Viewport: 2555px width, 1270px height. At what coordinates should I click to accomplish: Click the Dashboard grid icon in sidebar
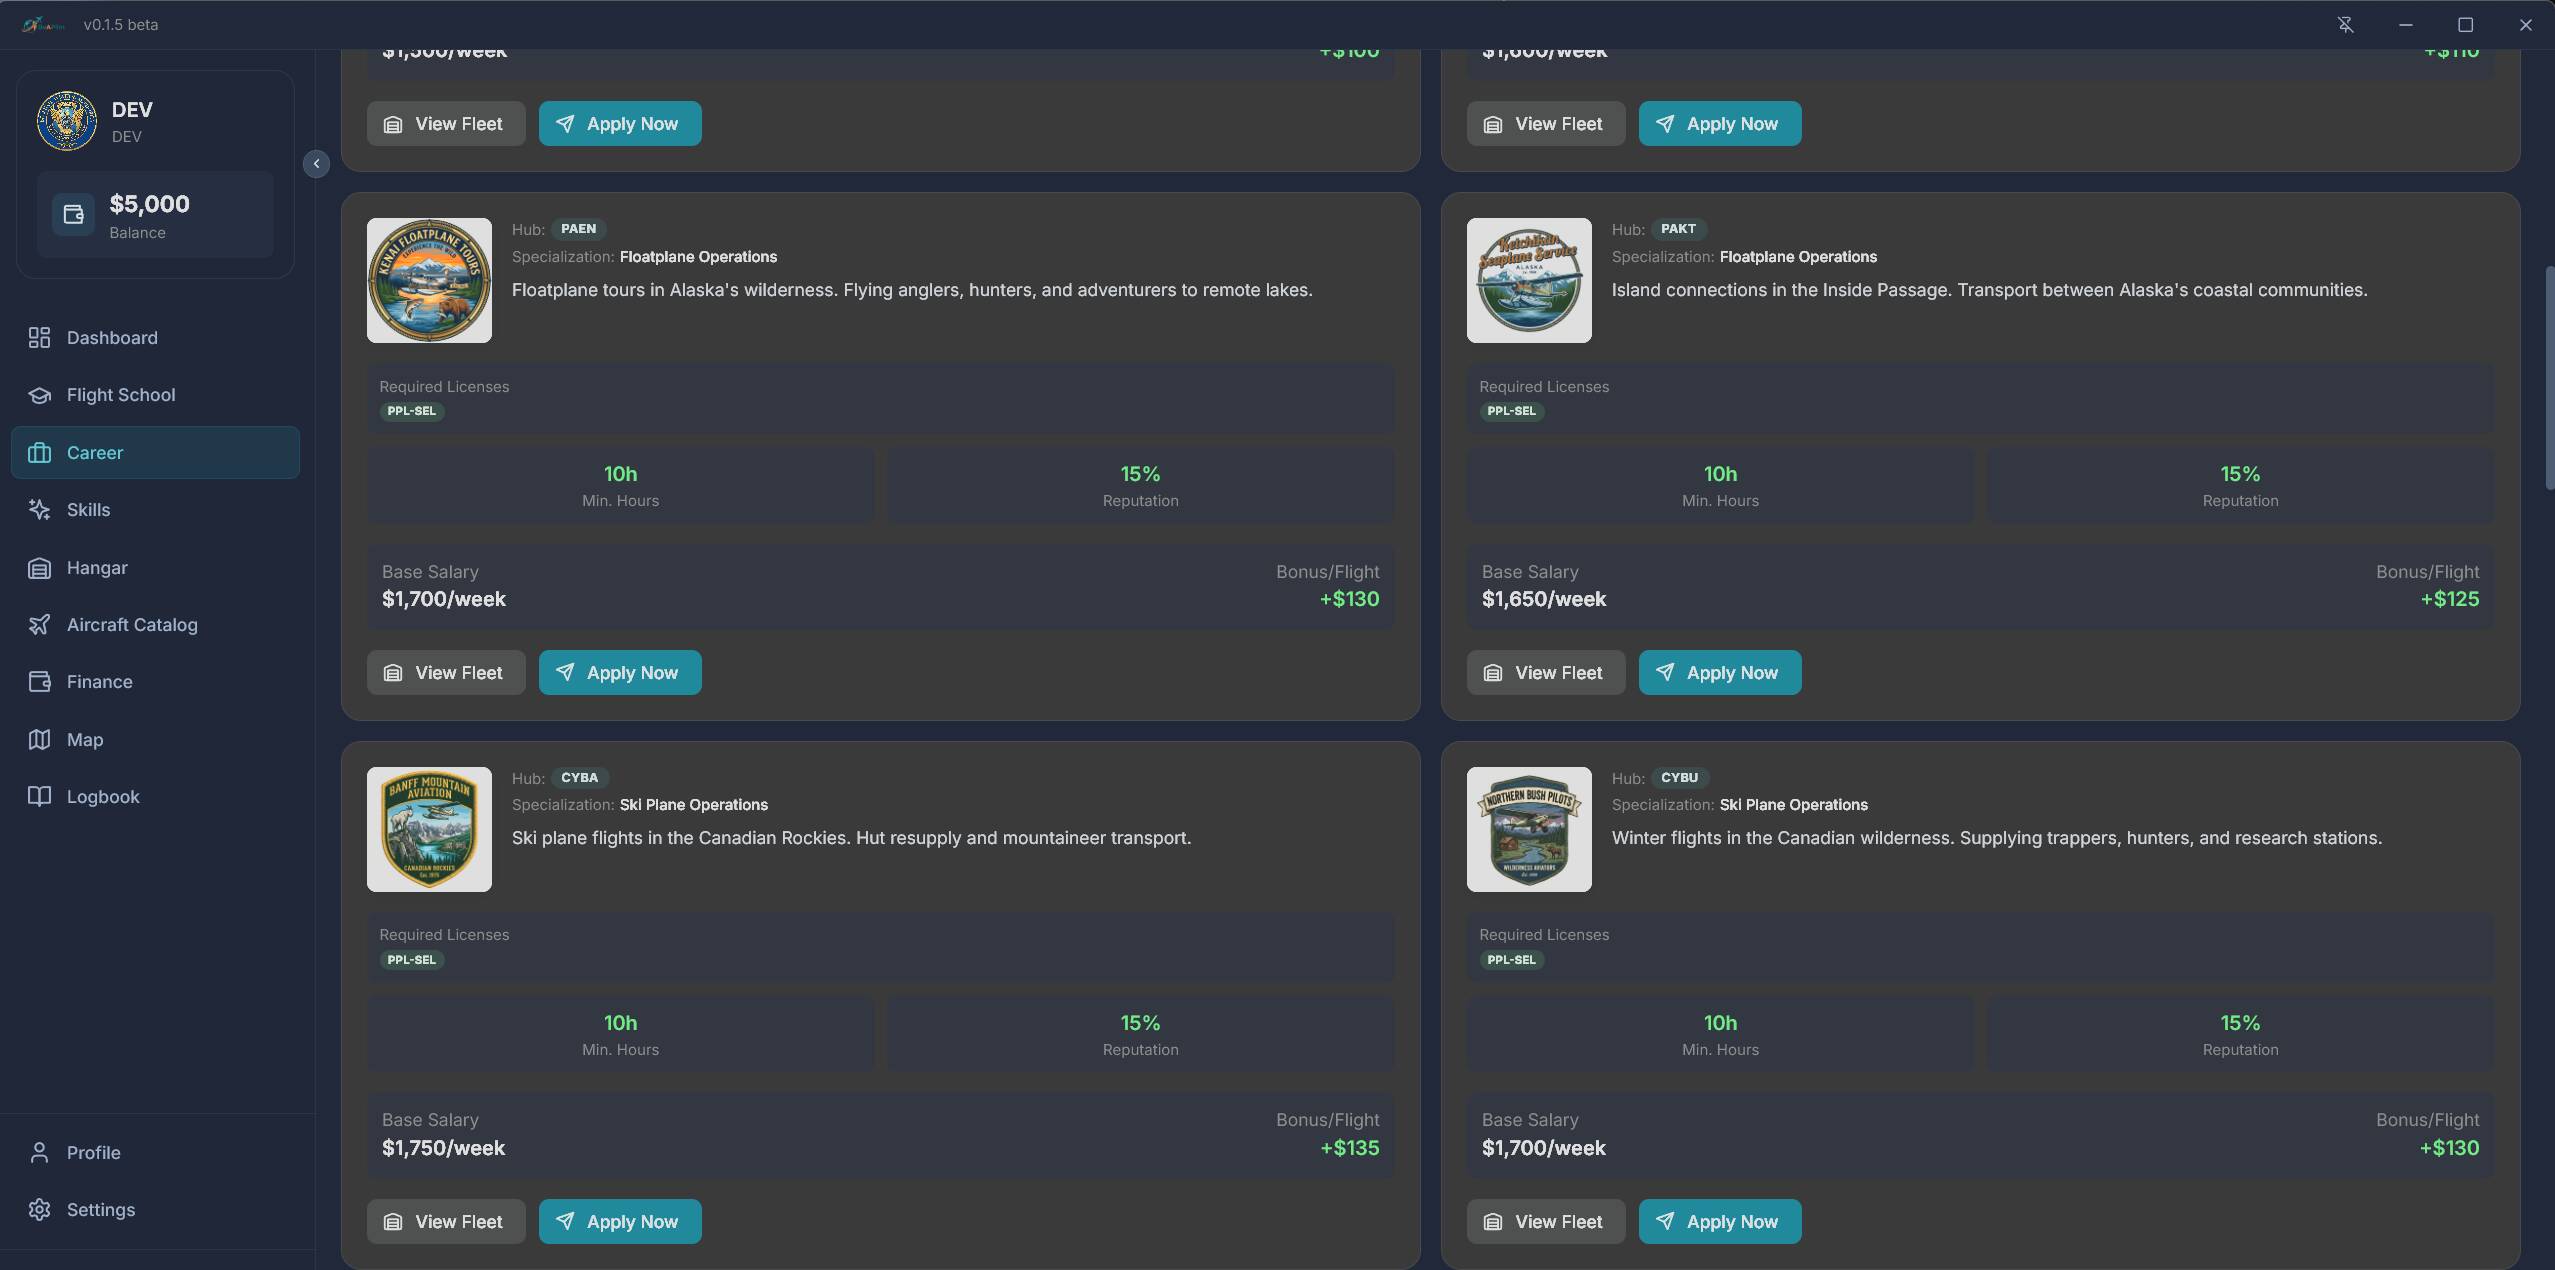(x=39, y=338)
